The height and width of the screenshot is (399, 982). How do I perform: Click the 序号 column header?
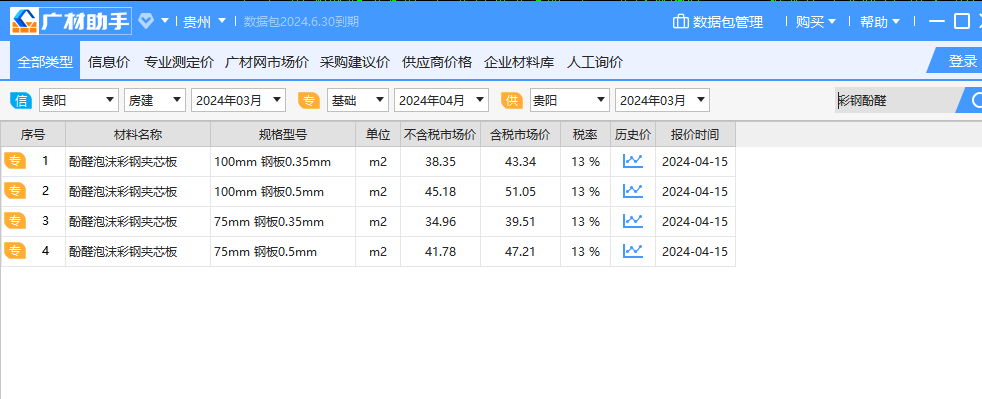pos(33,135)
